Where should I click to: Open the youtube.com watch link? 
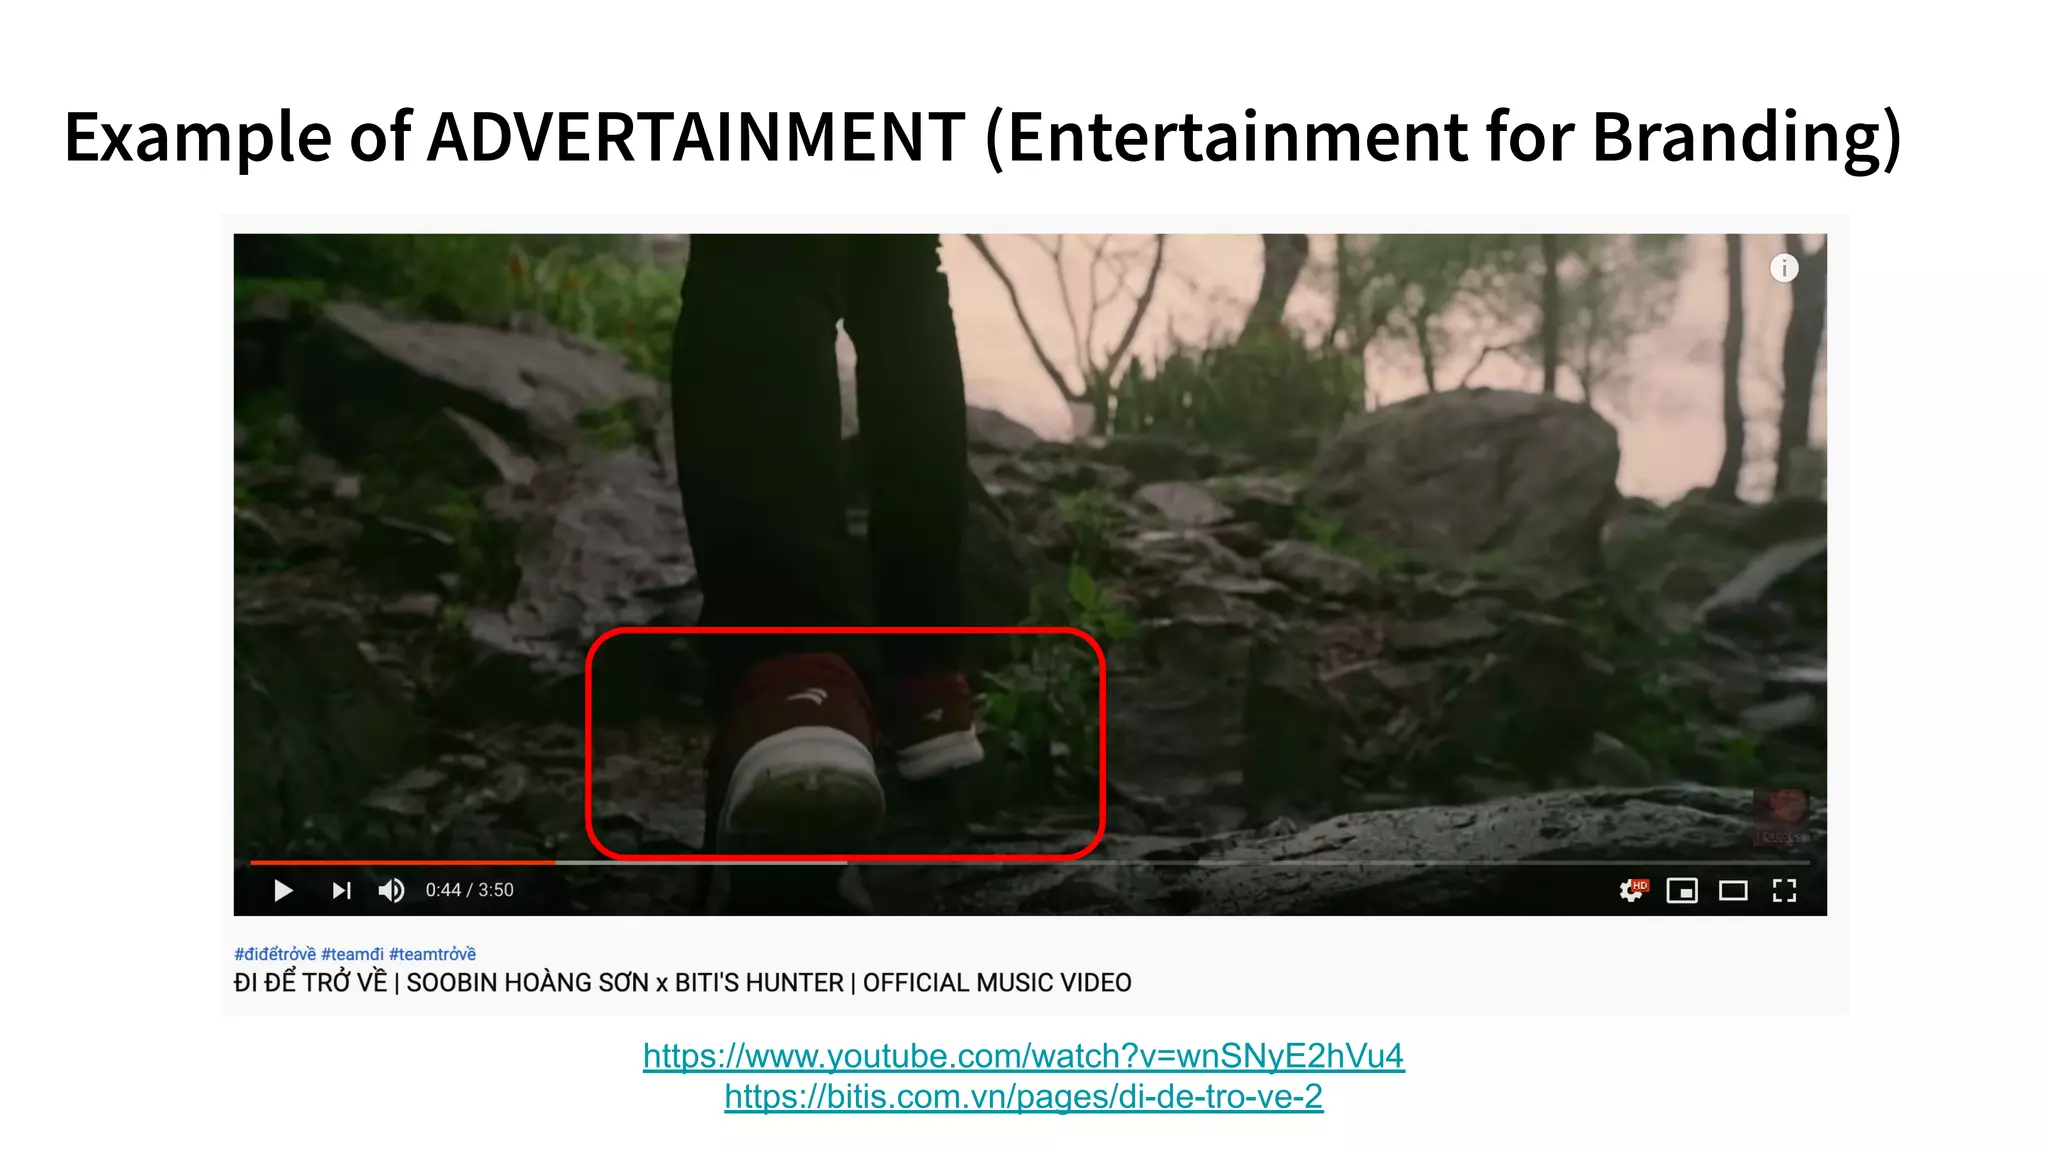point(1023,1056)
